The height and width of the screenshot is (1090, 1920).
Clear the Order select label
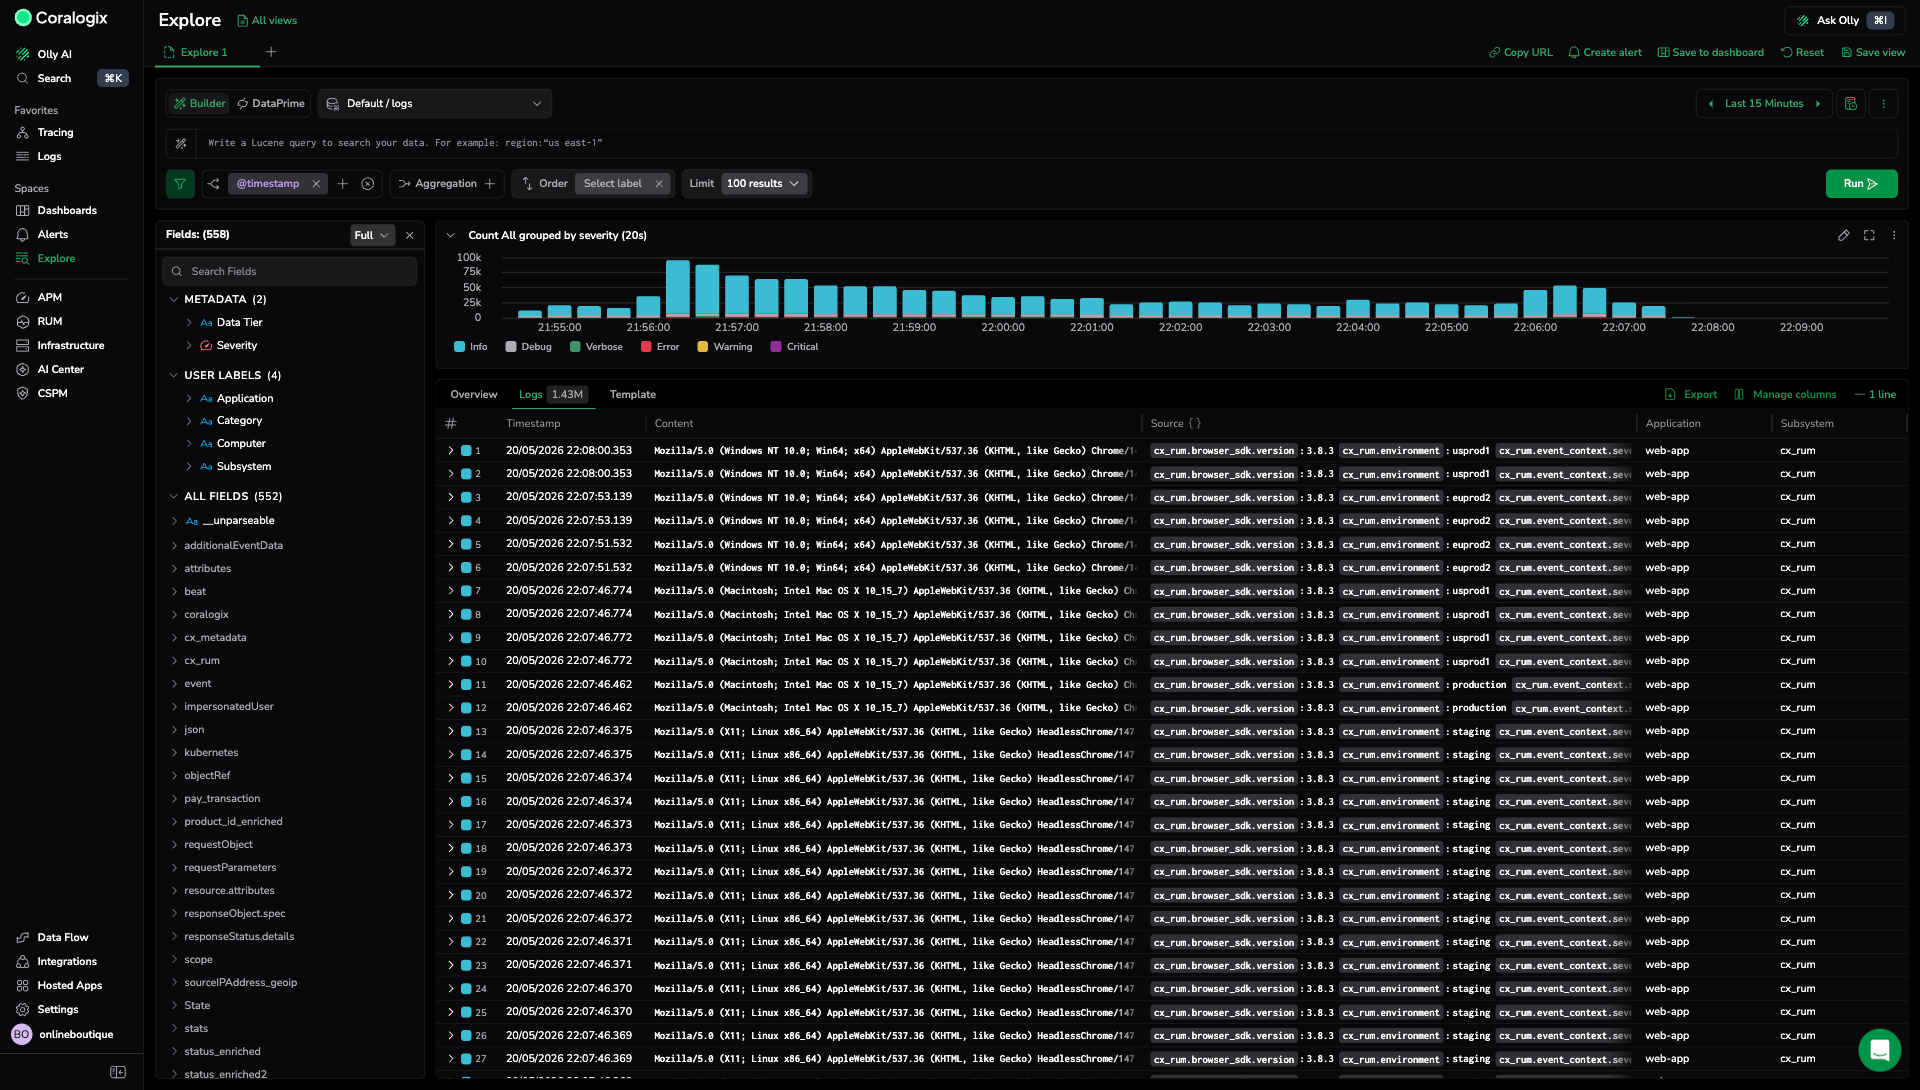coord(659,183)
